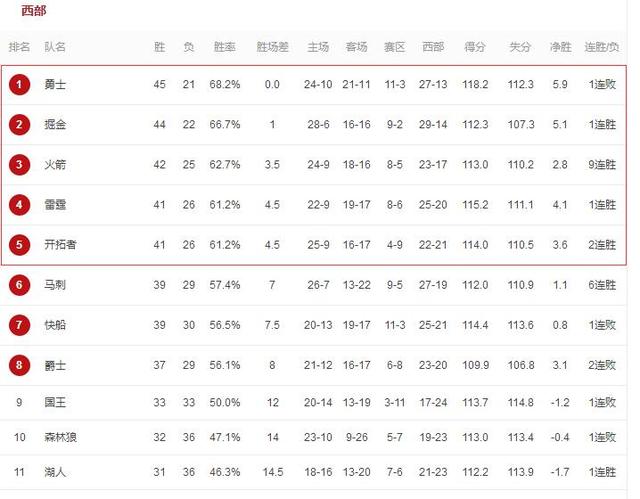Click the 得分 column header
The height and width of the screenshot is (499, 640).
click(475, 47)
